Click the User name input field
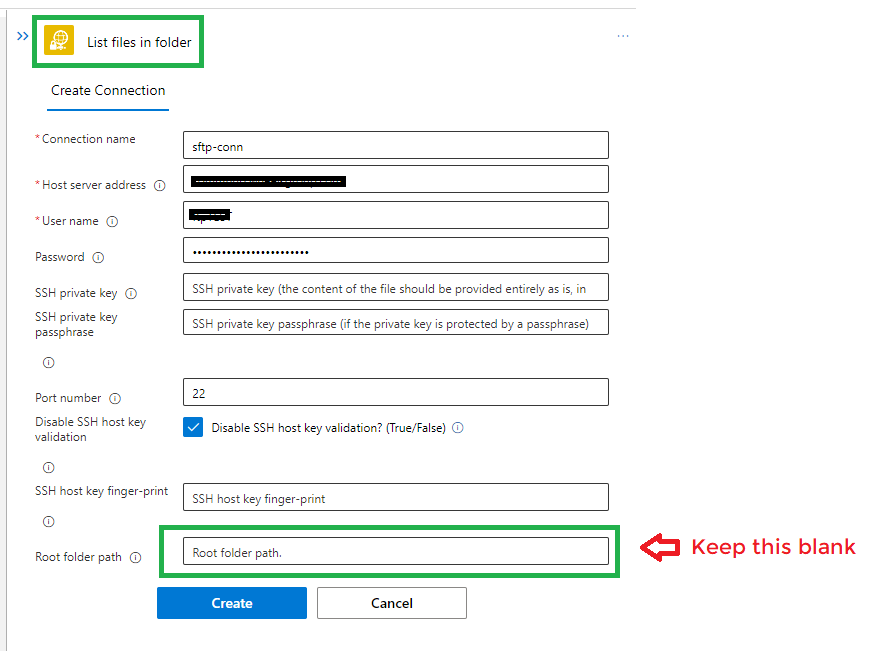The image size is (873, 651). (x=396, y=215)
